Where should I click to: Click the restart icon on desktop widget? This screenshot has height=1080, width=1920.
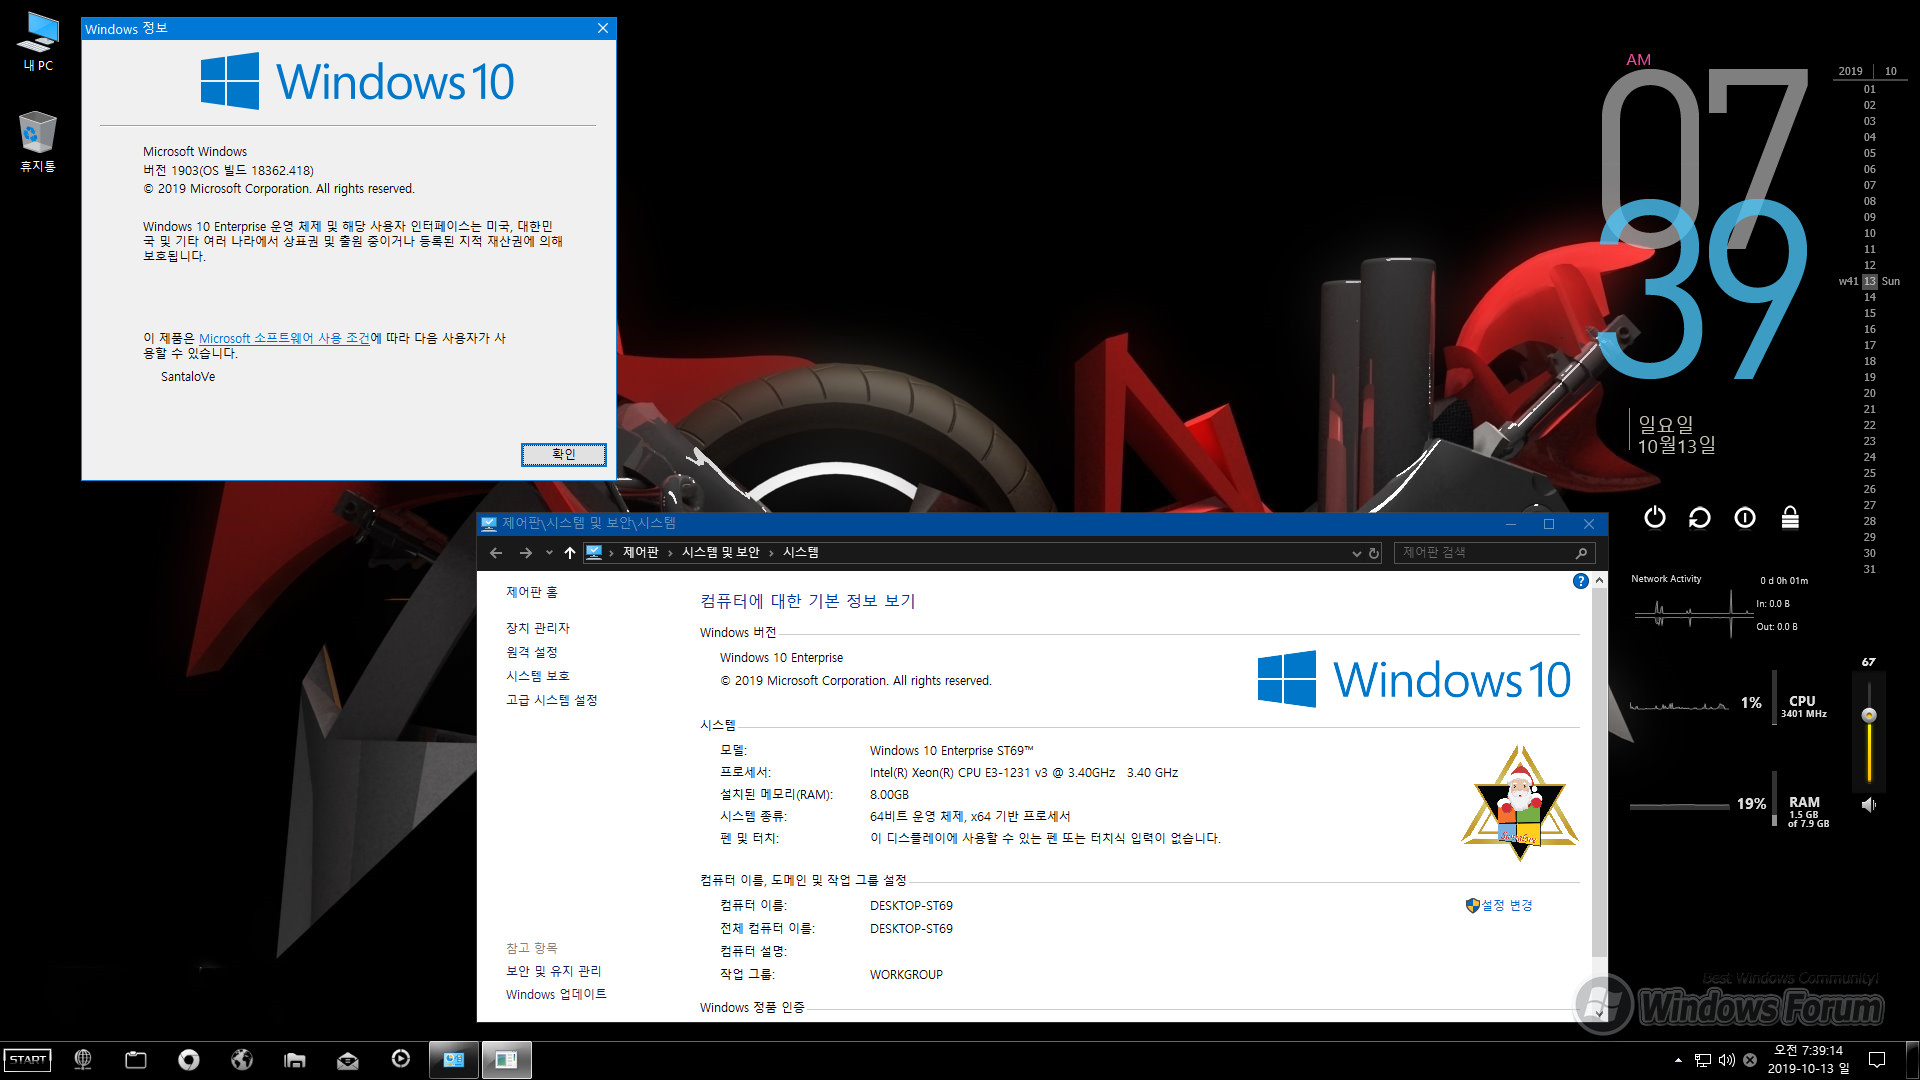point(1700,517)
